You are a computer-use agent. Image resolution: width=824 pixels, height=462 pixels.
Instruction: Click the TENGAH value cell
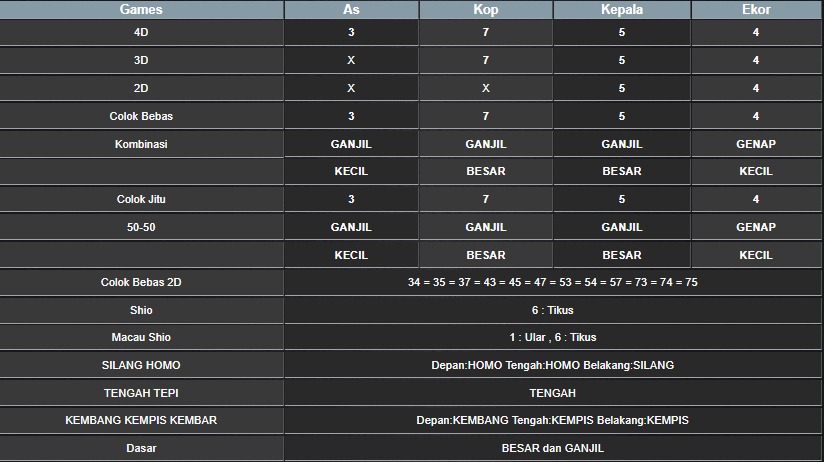(x=553, y=393)
